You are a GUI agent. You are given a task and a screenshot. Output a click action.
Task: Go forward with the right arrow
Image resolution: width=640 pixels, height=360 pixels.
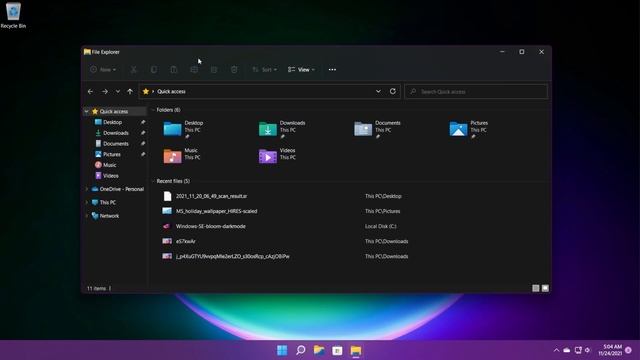[x=105, y=91]
